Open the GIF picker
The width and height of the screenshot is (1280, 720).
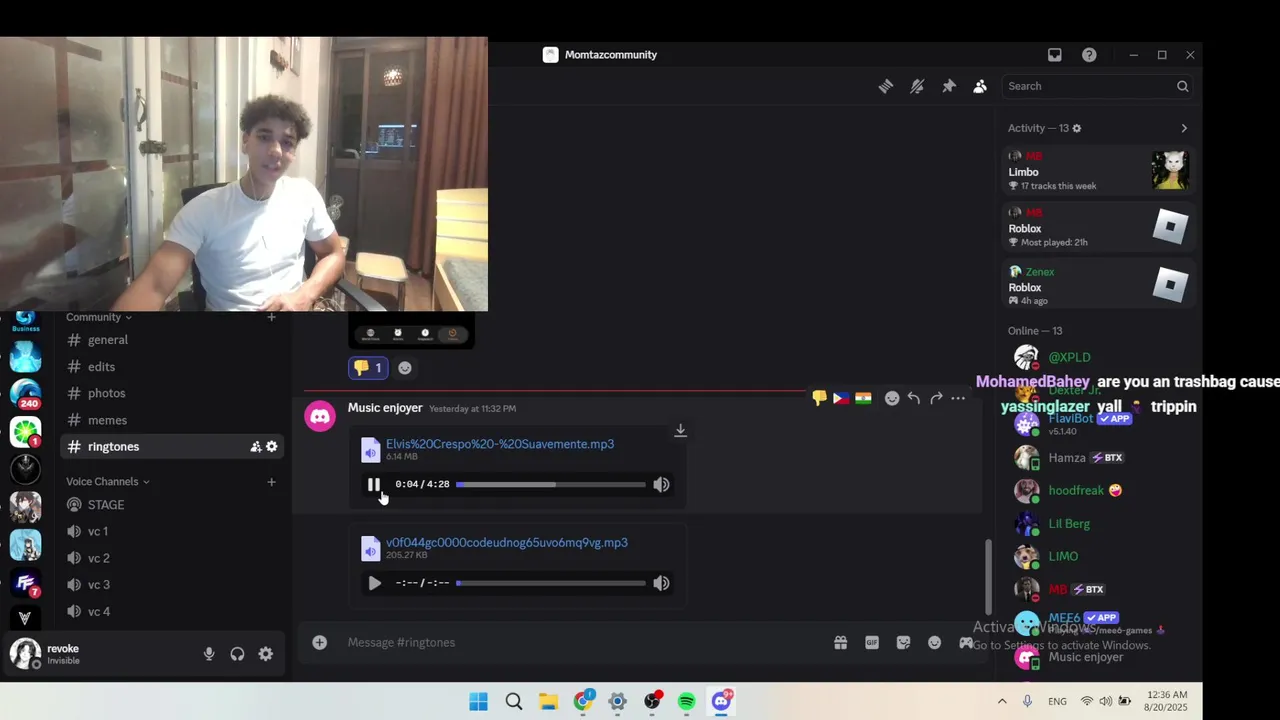point(872,643)
